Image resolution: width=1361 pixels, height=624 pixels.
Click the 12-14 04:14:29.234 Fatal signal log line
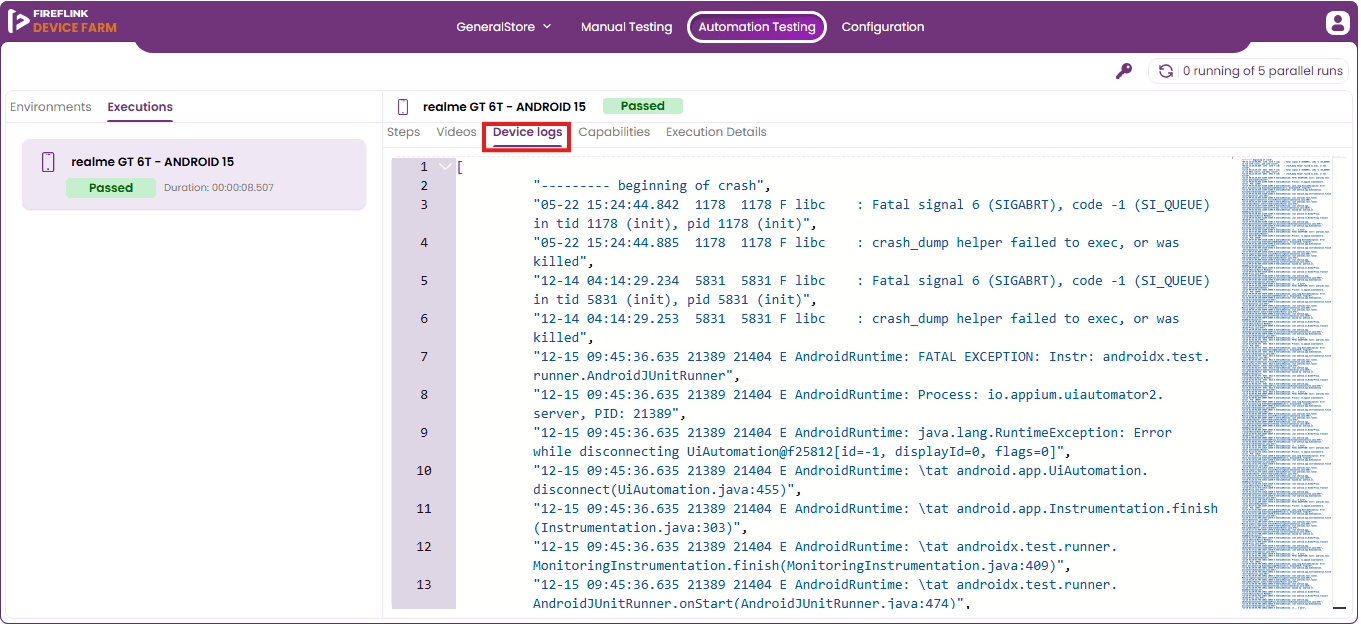tap(871, 290)
